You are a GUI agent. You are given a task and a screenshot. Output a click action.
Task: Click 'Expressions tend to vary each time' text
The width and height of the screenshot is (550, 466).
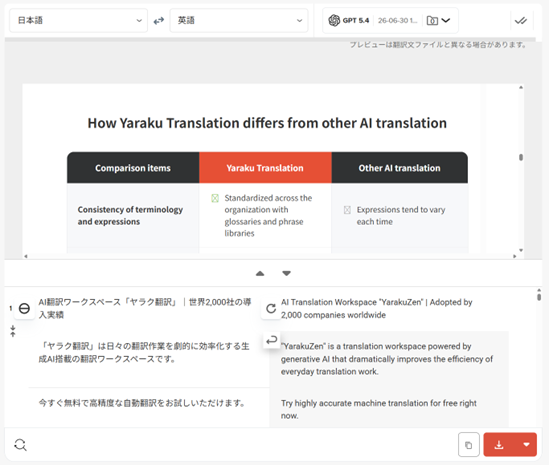pos(401,216)
